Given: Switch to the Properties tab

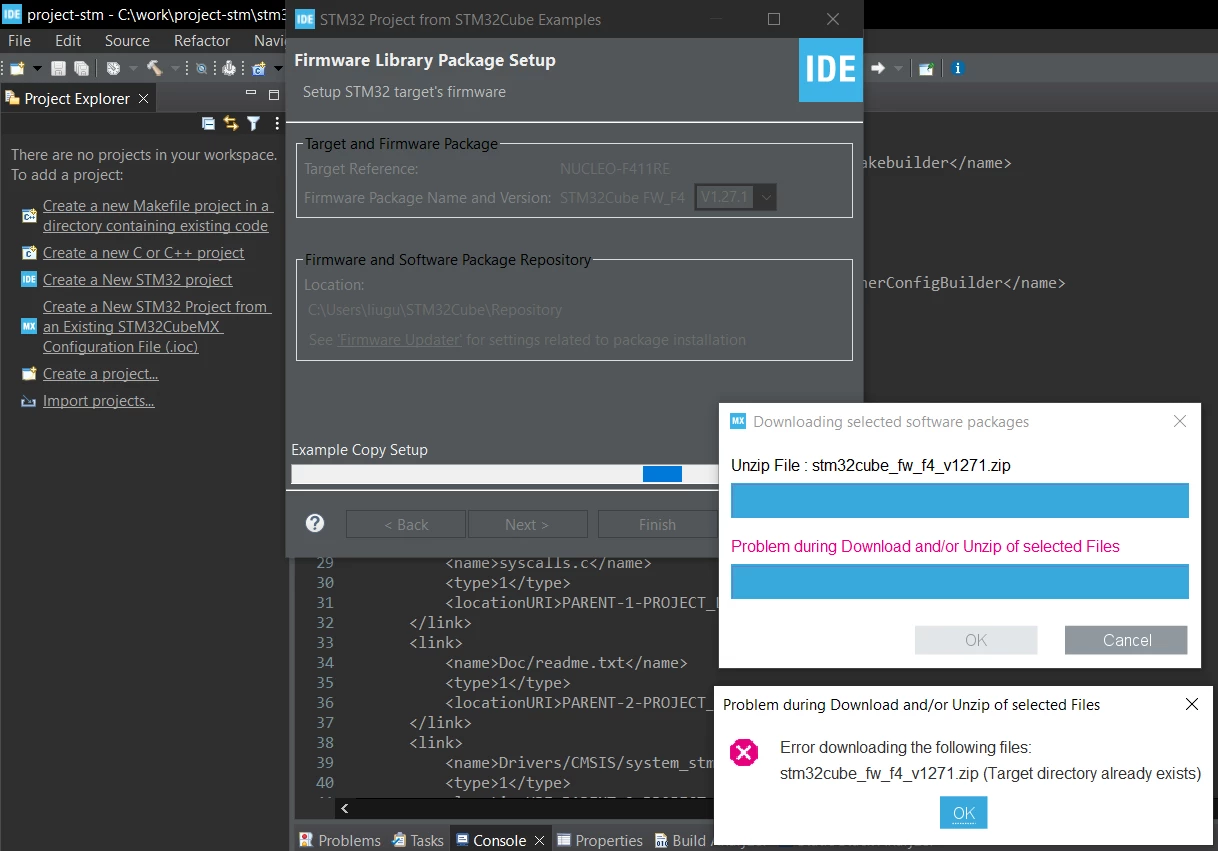Looking at the screenshot, I should [x=599, y=840].
